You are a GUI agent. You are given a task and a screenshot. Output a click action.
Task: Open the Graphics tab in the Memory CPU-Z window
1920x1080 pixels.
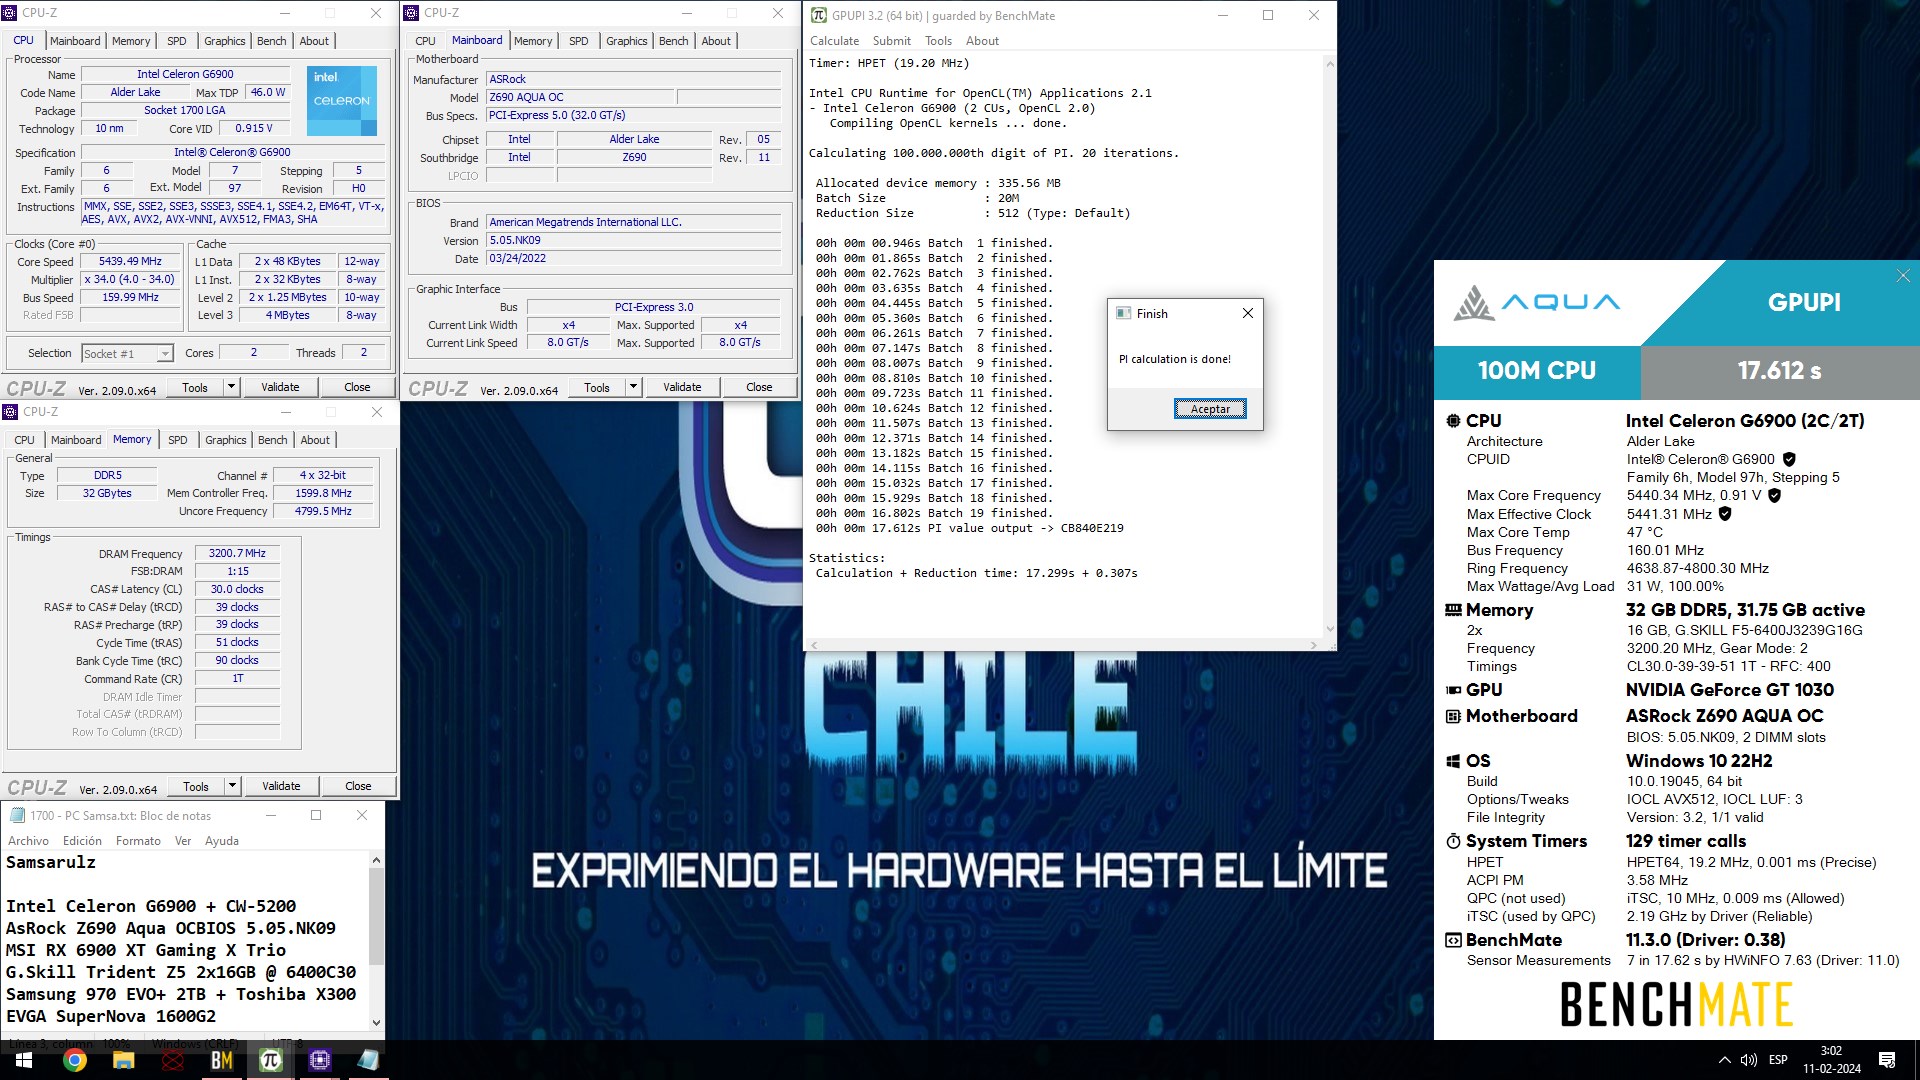coord(225,440)
